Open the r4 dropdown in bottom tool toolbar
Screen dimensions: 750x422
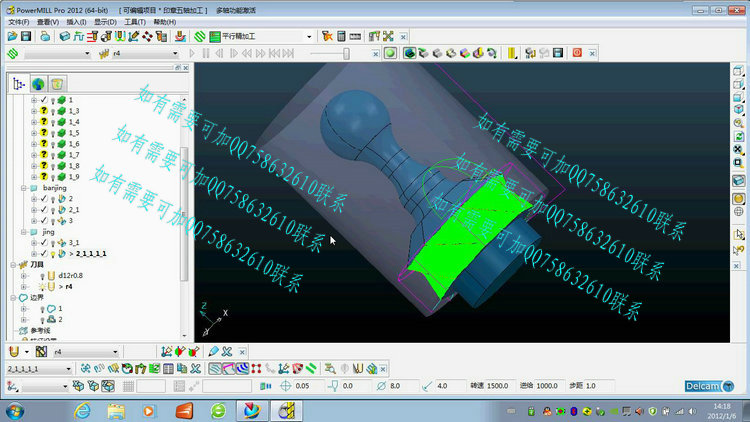(x=115, y=352)
